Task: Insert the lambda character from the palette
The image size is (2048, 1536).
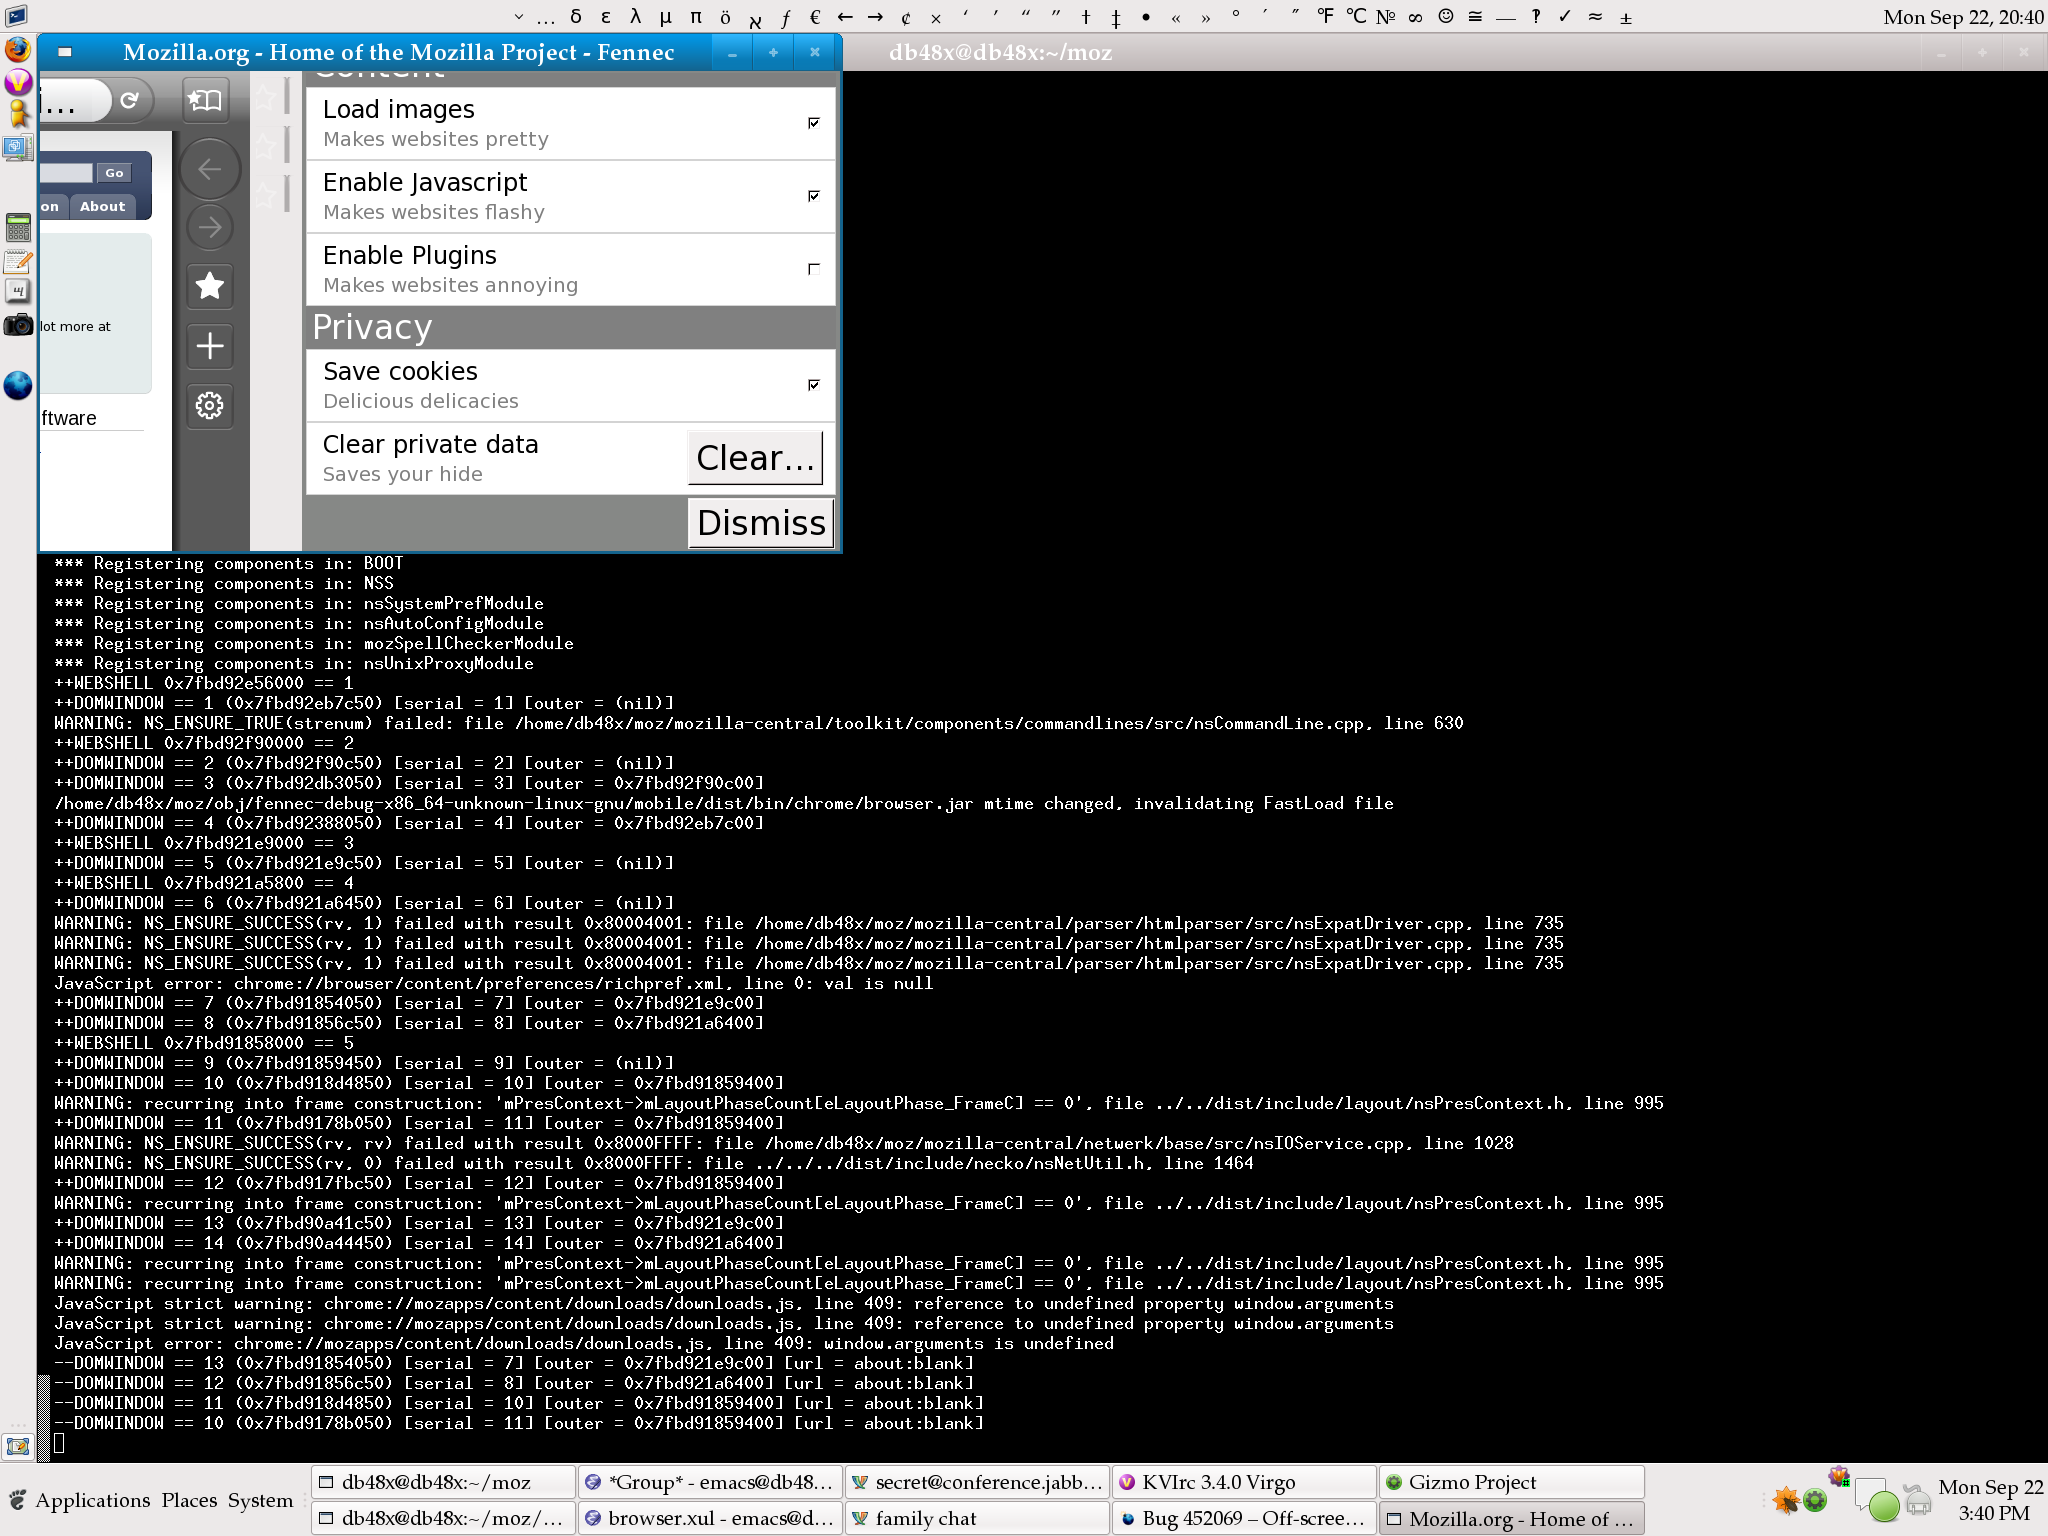Action: (635, 16)
